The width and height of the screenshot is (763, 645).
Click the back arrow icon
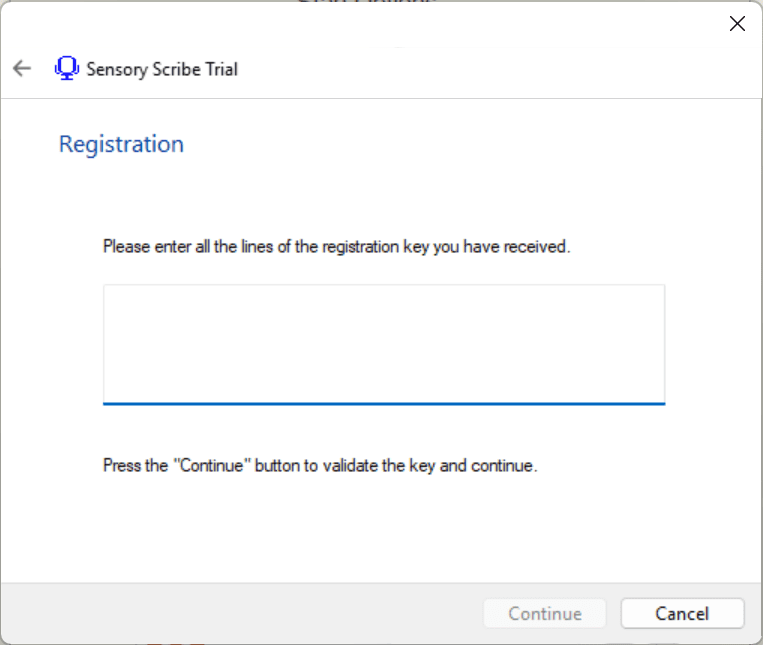pyautogui.click(x=22, y=69)
